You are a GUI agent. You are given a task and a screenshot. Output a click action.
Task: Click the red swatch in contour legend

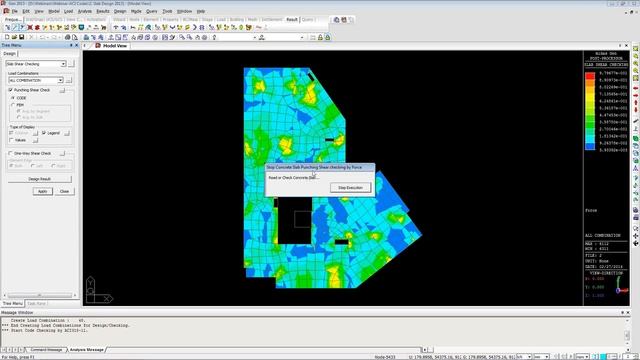pos(590,76)
